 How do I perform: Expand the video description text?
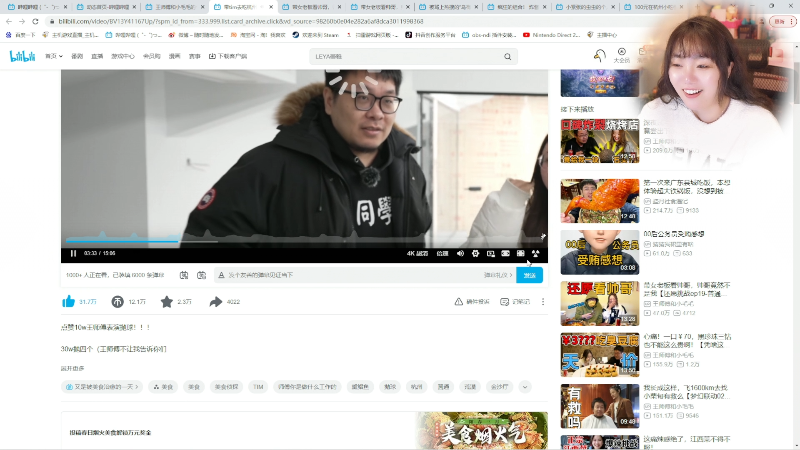[x=72, y=368]
